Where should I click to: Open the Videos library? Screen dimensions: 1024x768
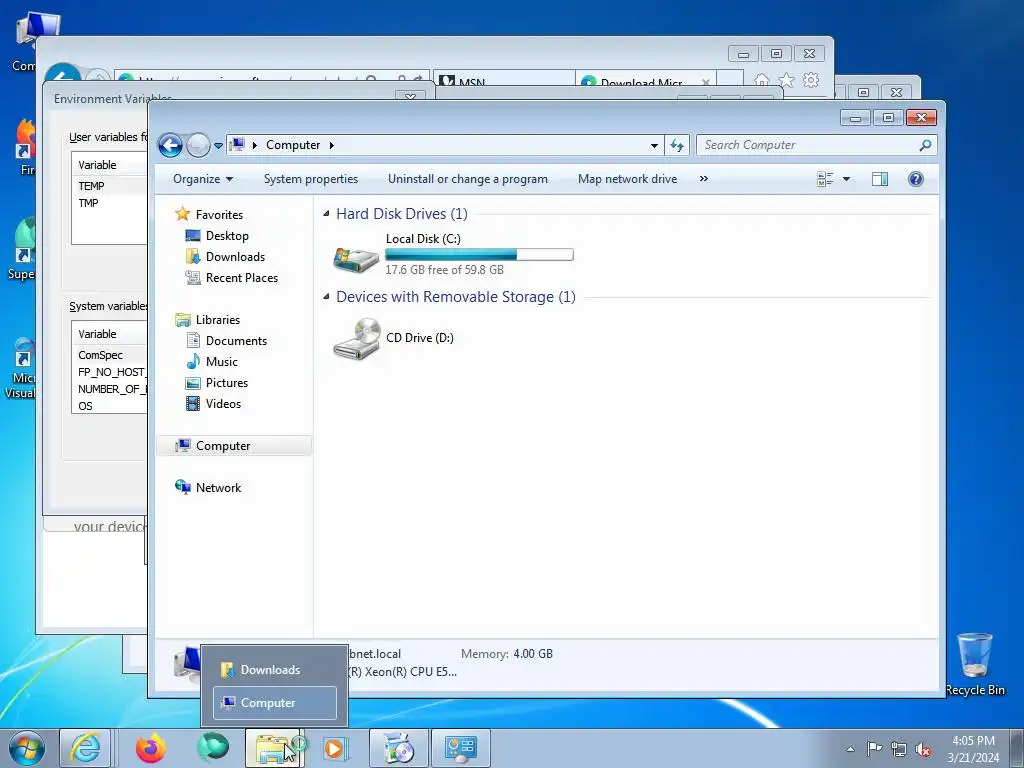pos(223,404)
